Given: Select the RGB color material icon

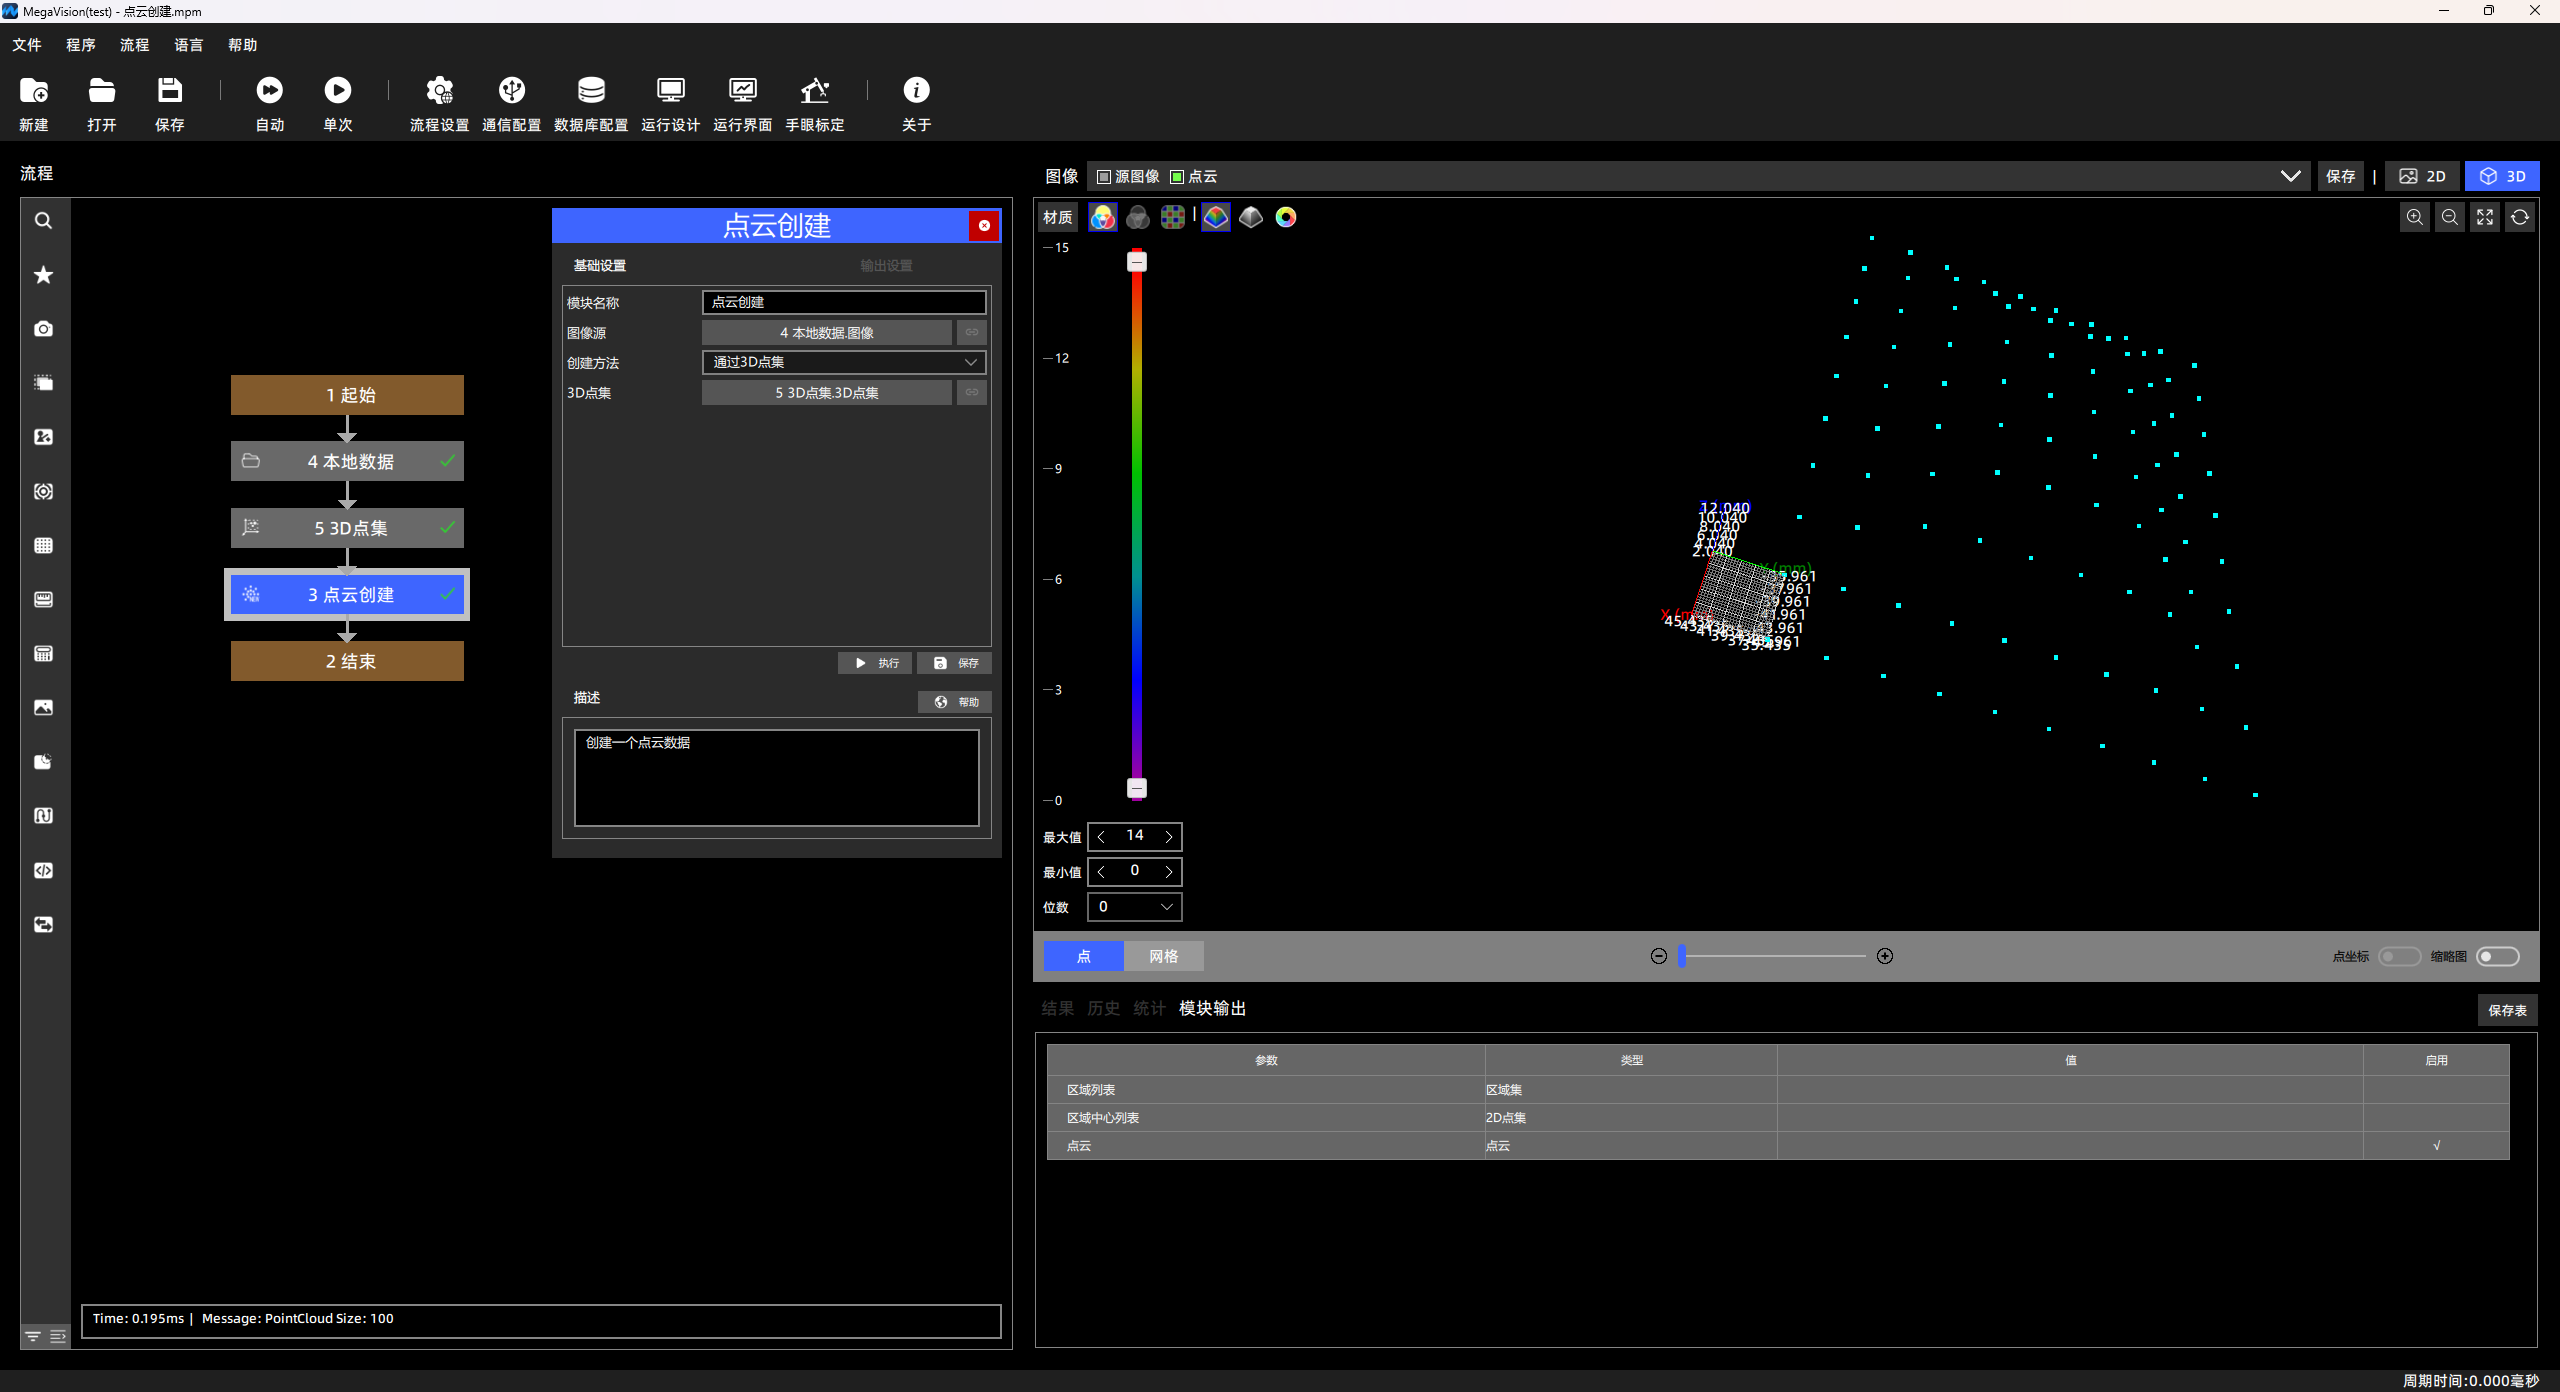Looking at the screenshot, I should click(1102, 217).
